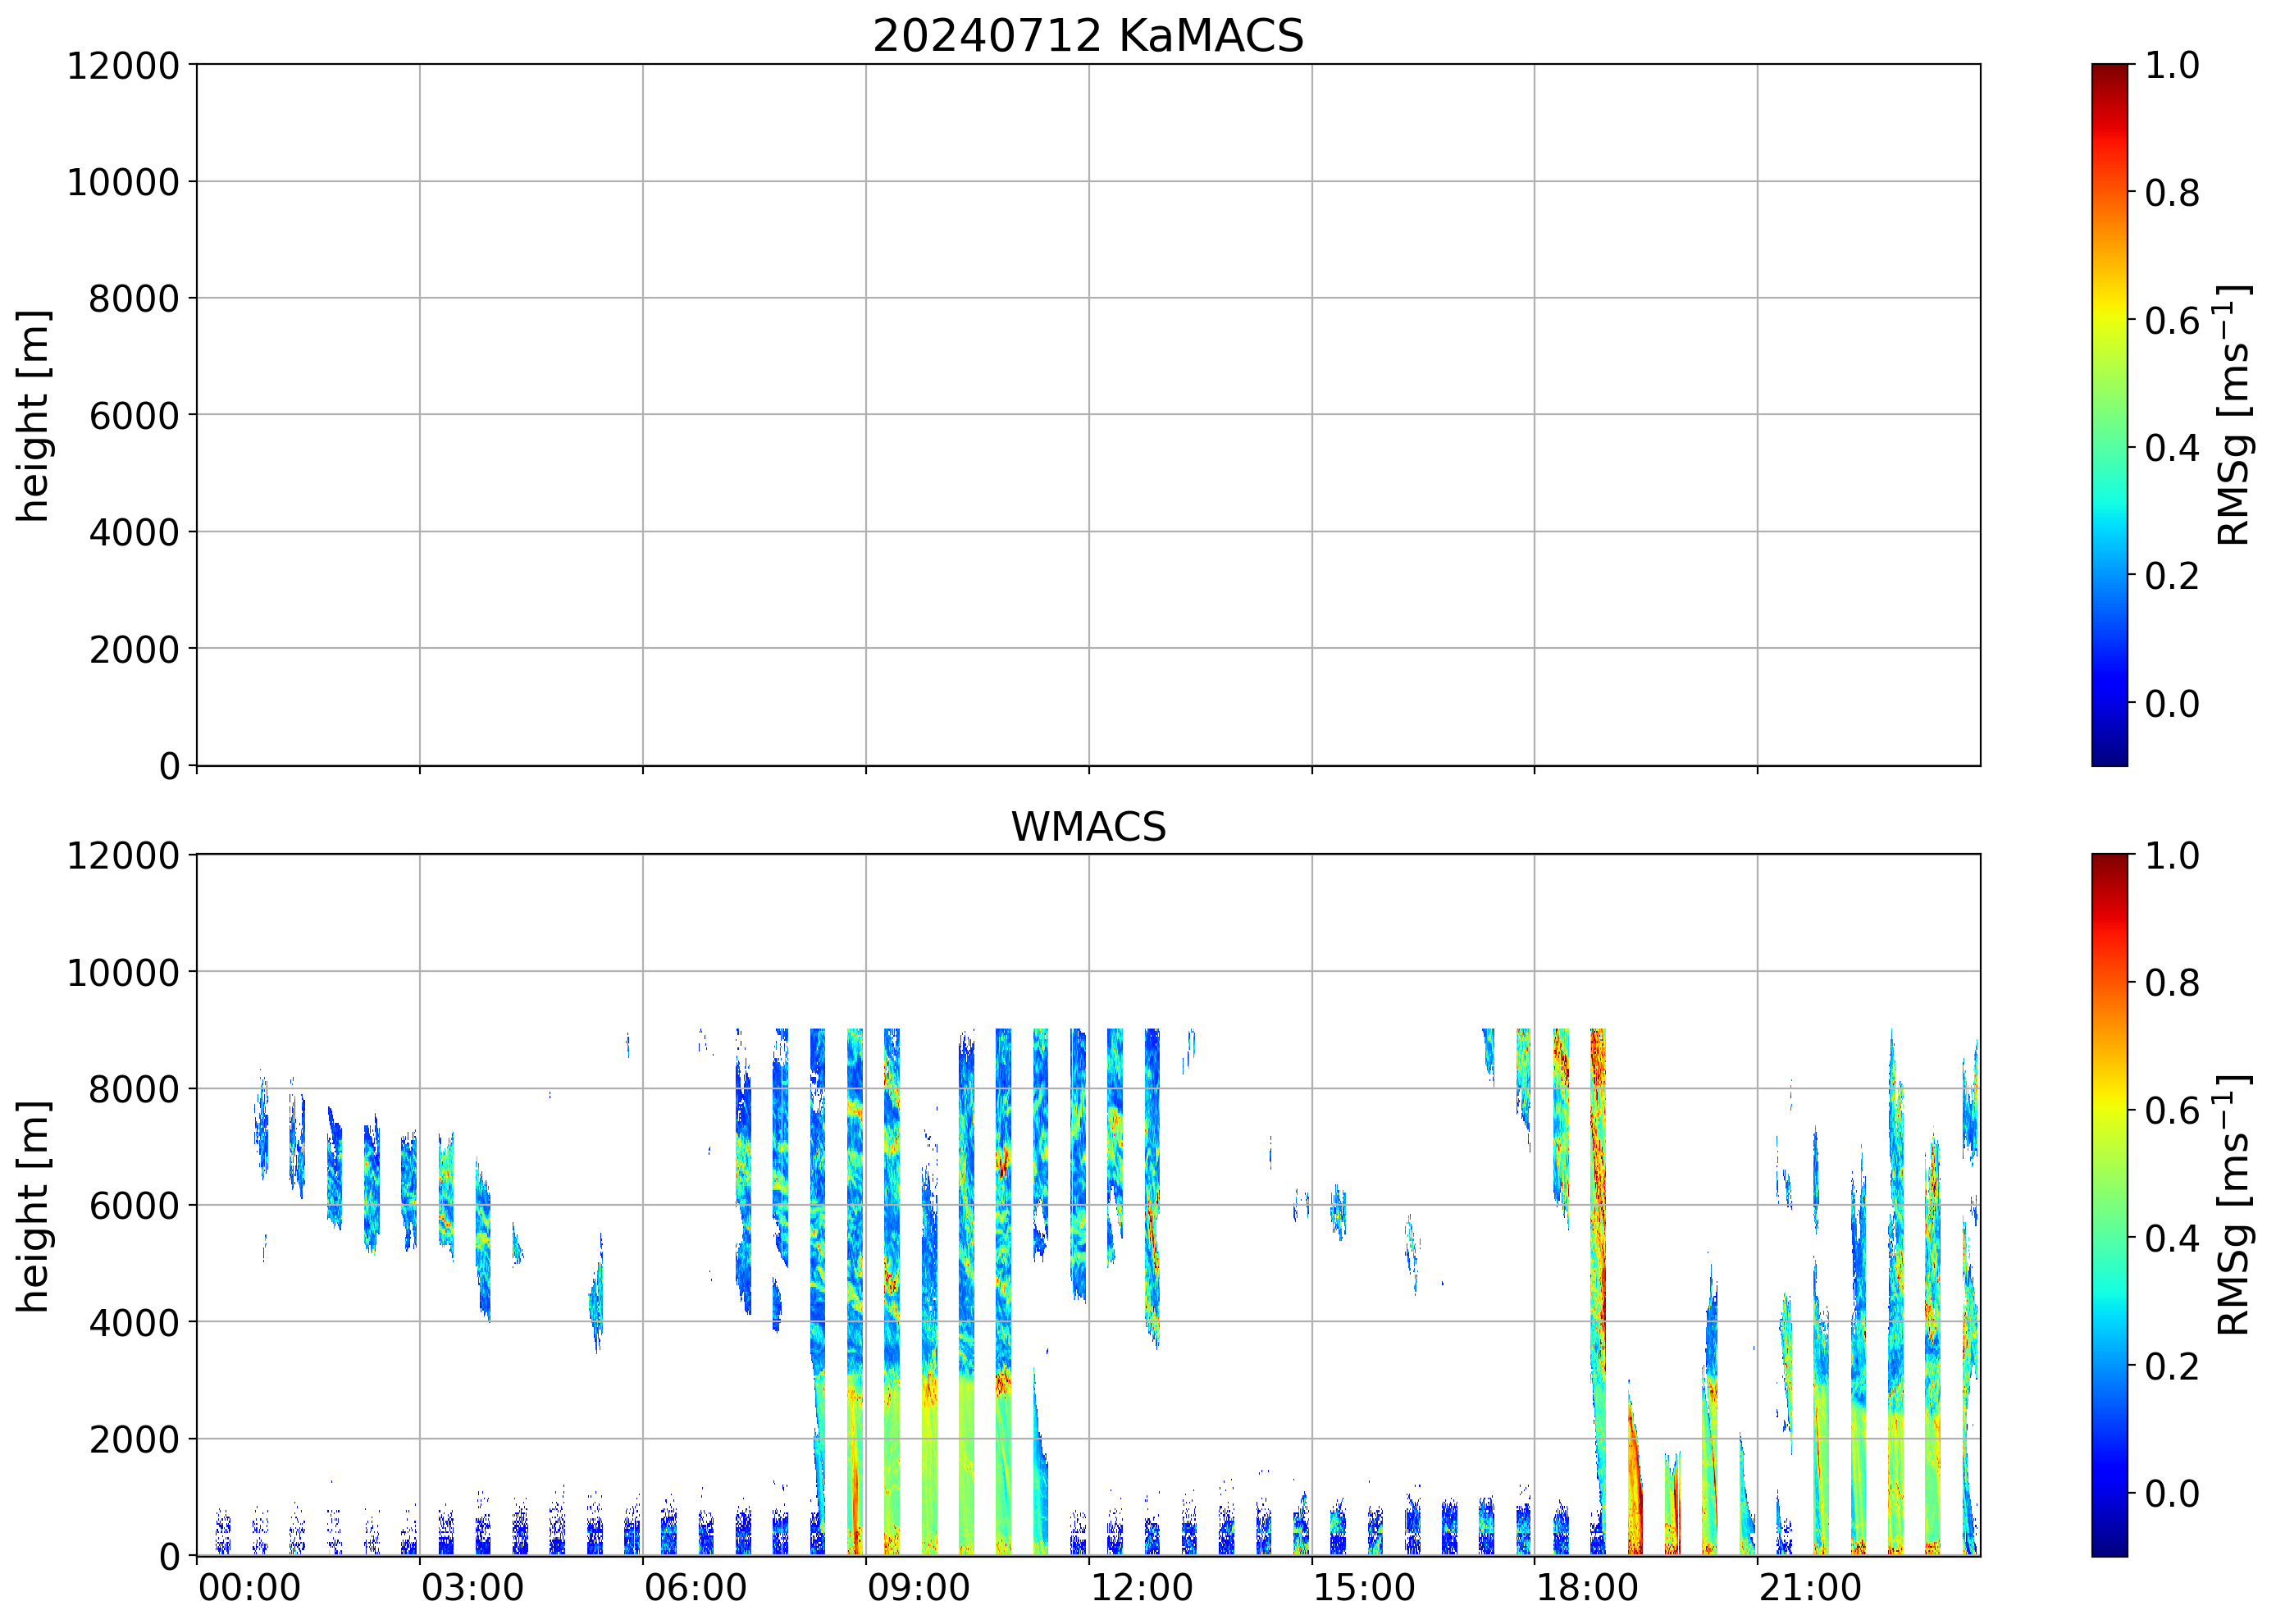Screen dimensions: 2276x1624
Task: Click the top plot's height [m] label
Action: pyautogui.click(x=33, y=415)
